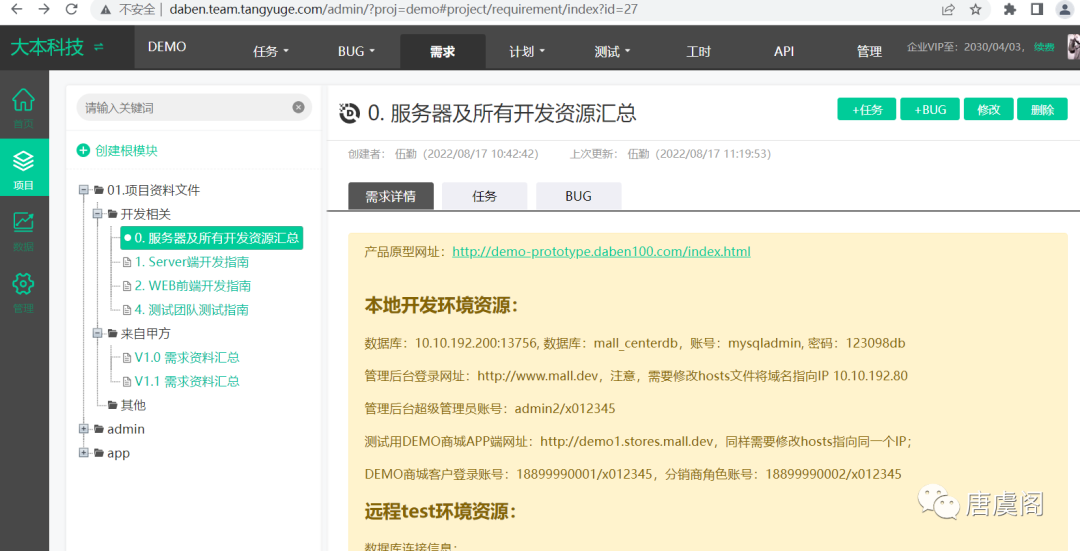Click the 修改 button
Screen dimensions: 1080x551
988,110
